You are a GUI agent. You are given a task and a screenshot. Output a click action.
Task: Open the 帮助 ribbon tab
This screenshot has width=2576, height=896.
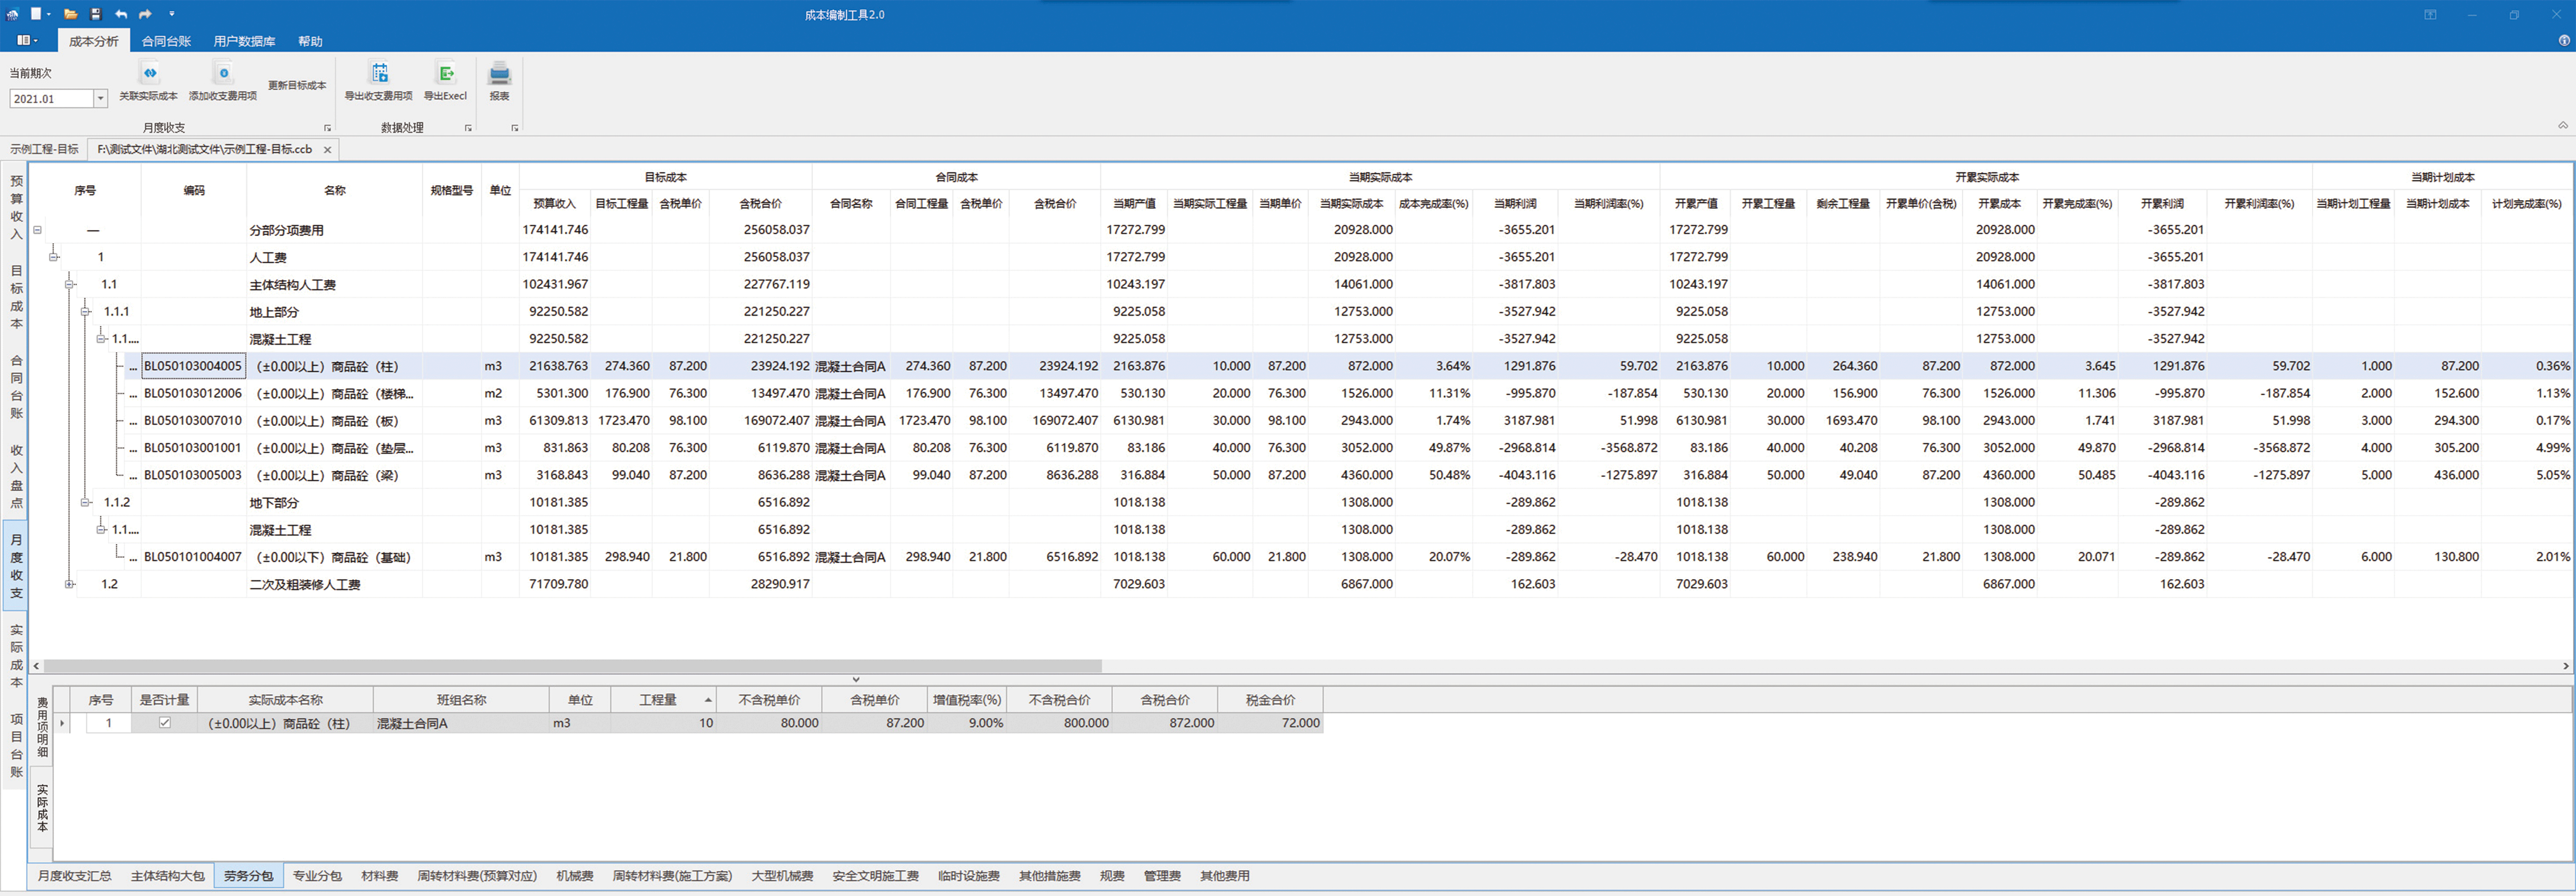(310, 41)
